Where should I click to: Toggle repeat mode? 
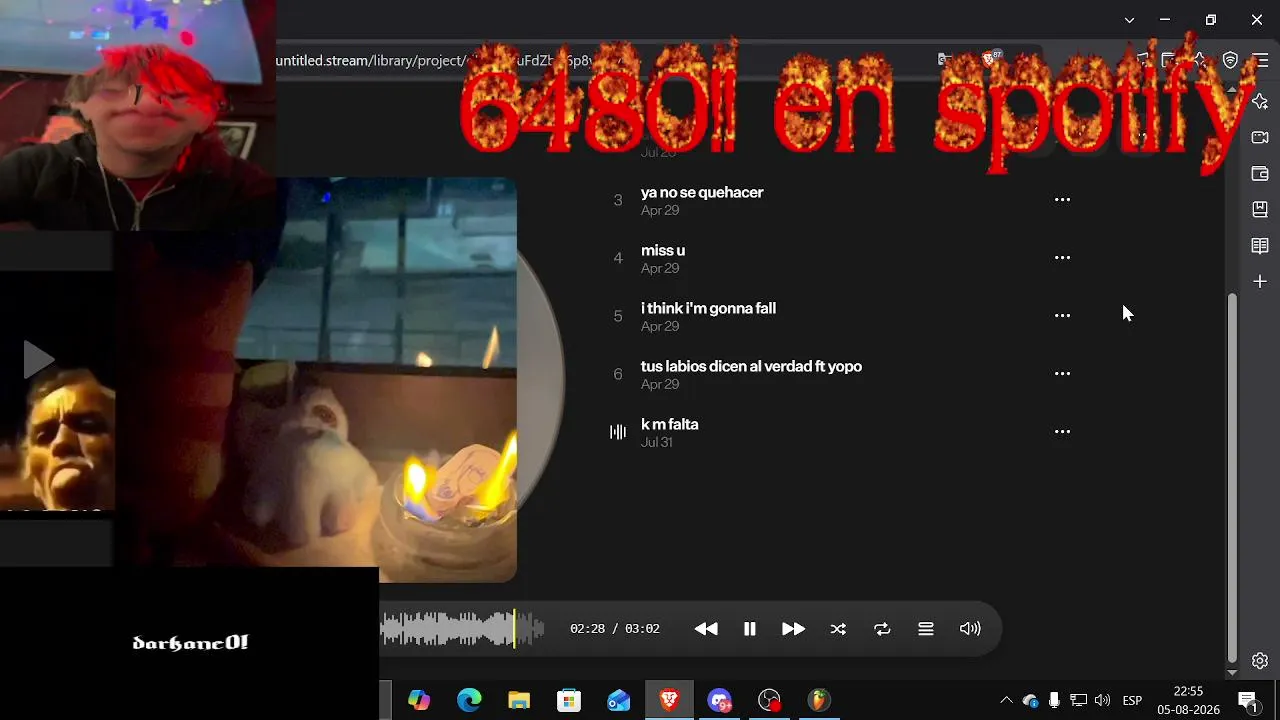(x=882, y=629)
